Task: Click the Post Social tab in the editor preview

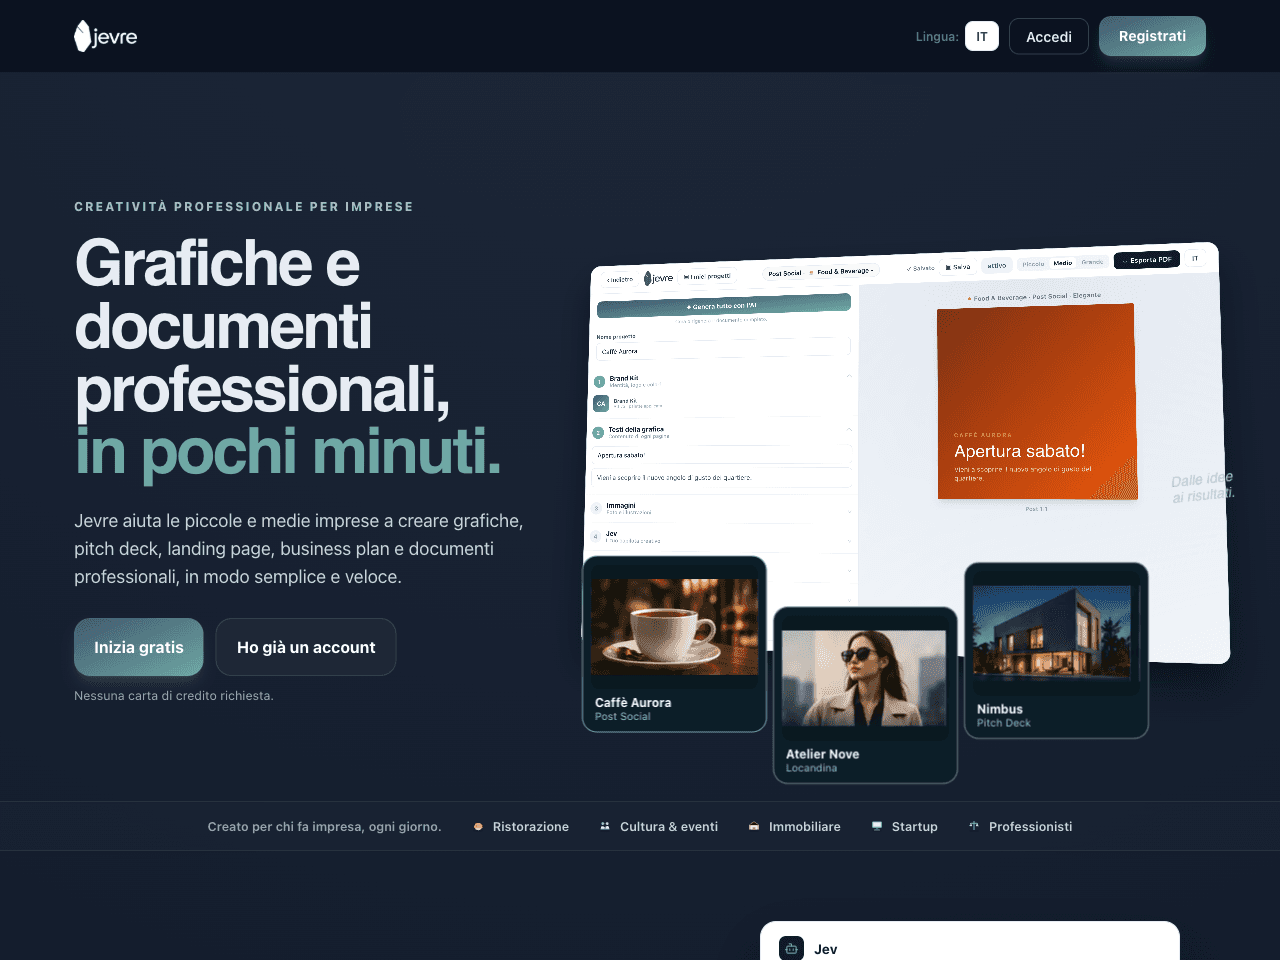Action: pyautogui.click(x=784, y=273)
